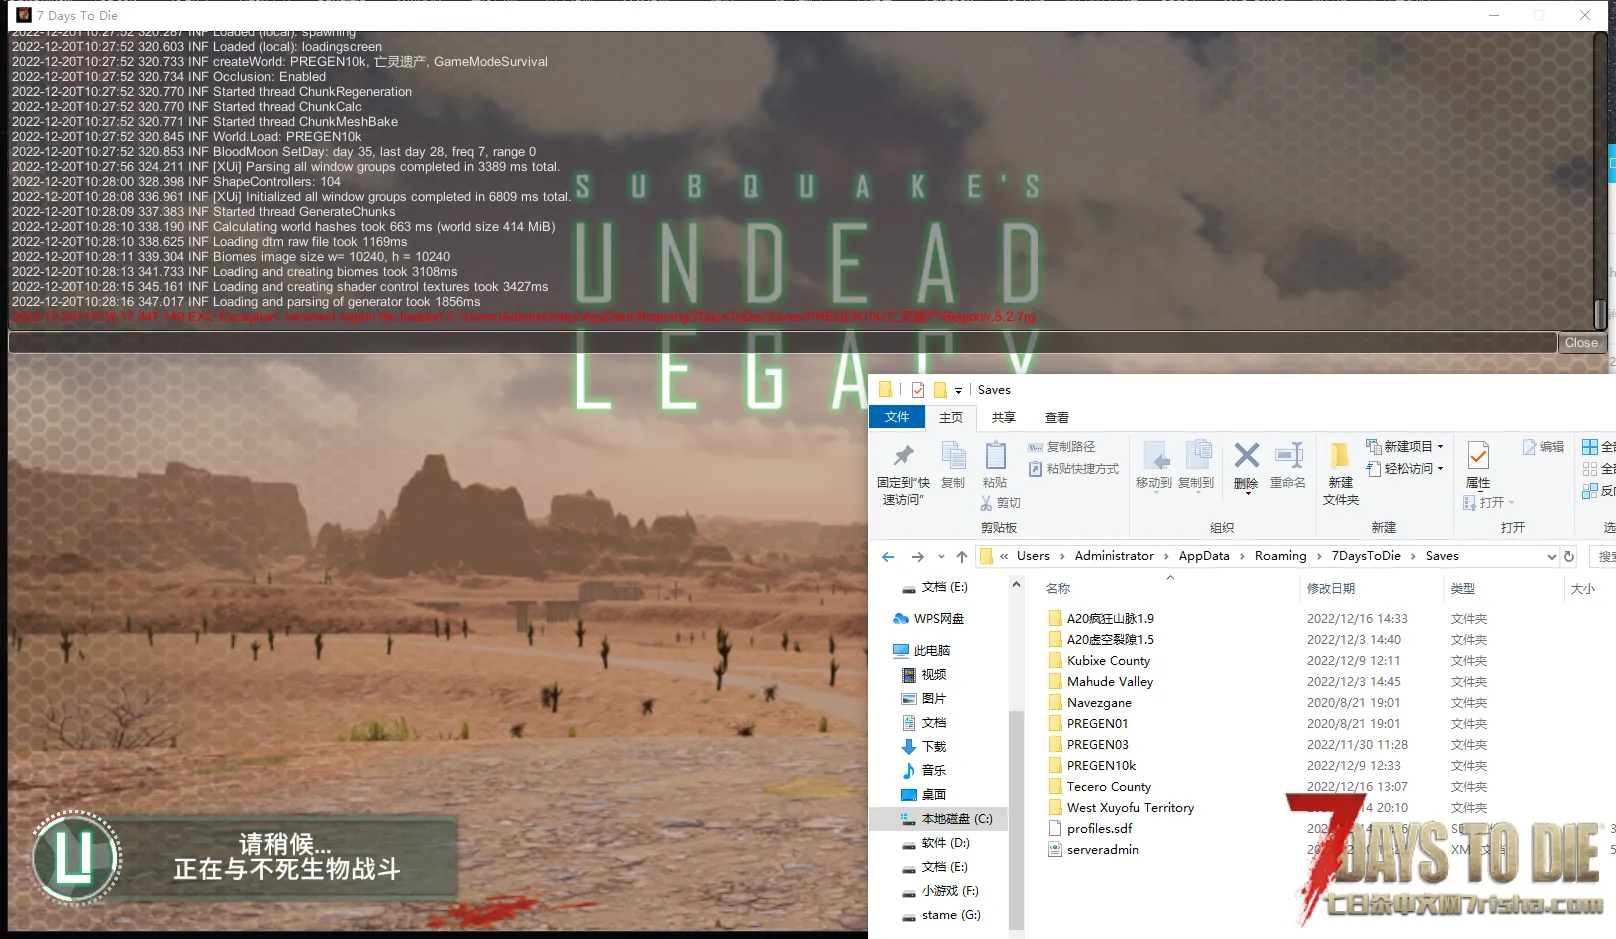Click Paste Shortcut option in the ribbon
Screen dimensions: 1616x939
(x=1073, y=469)
